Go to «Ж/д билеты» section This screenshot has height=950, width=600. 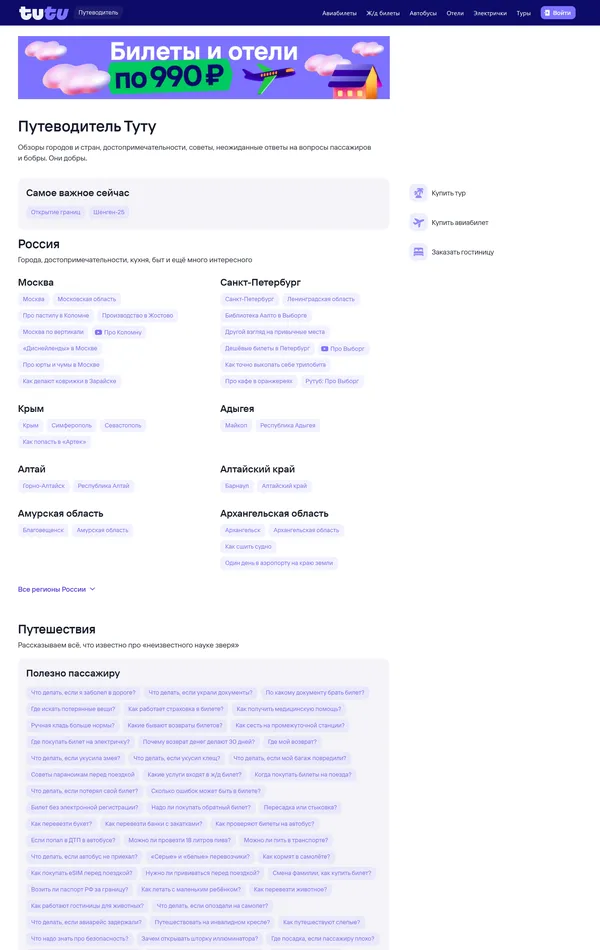tap(383, 13)
